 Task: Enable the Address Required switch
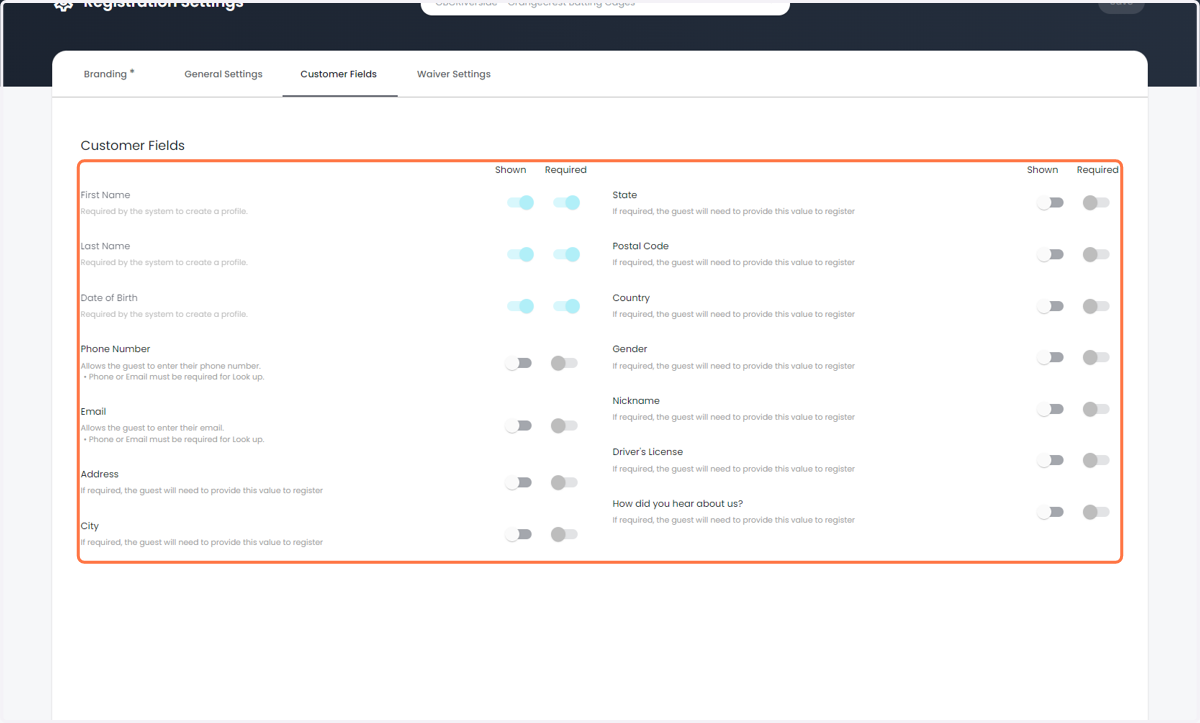click(x=564, y=483)
